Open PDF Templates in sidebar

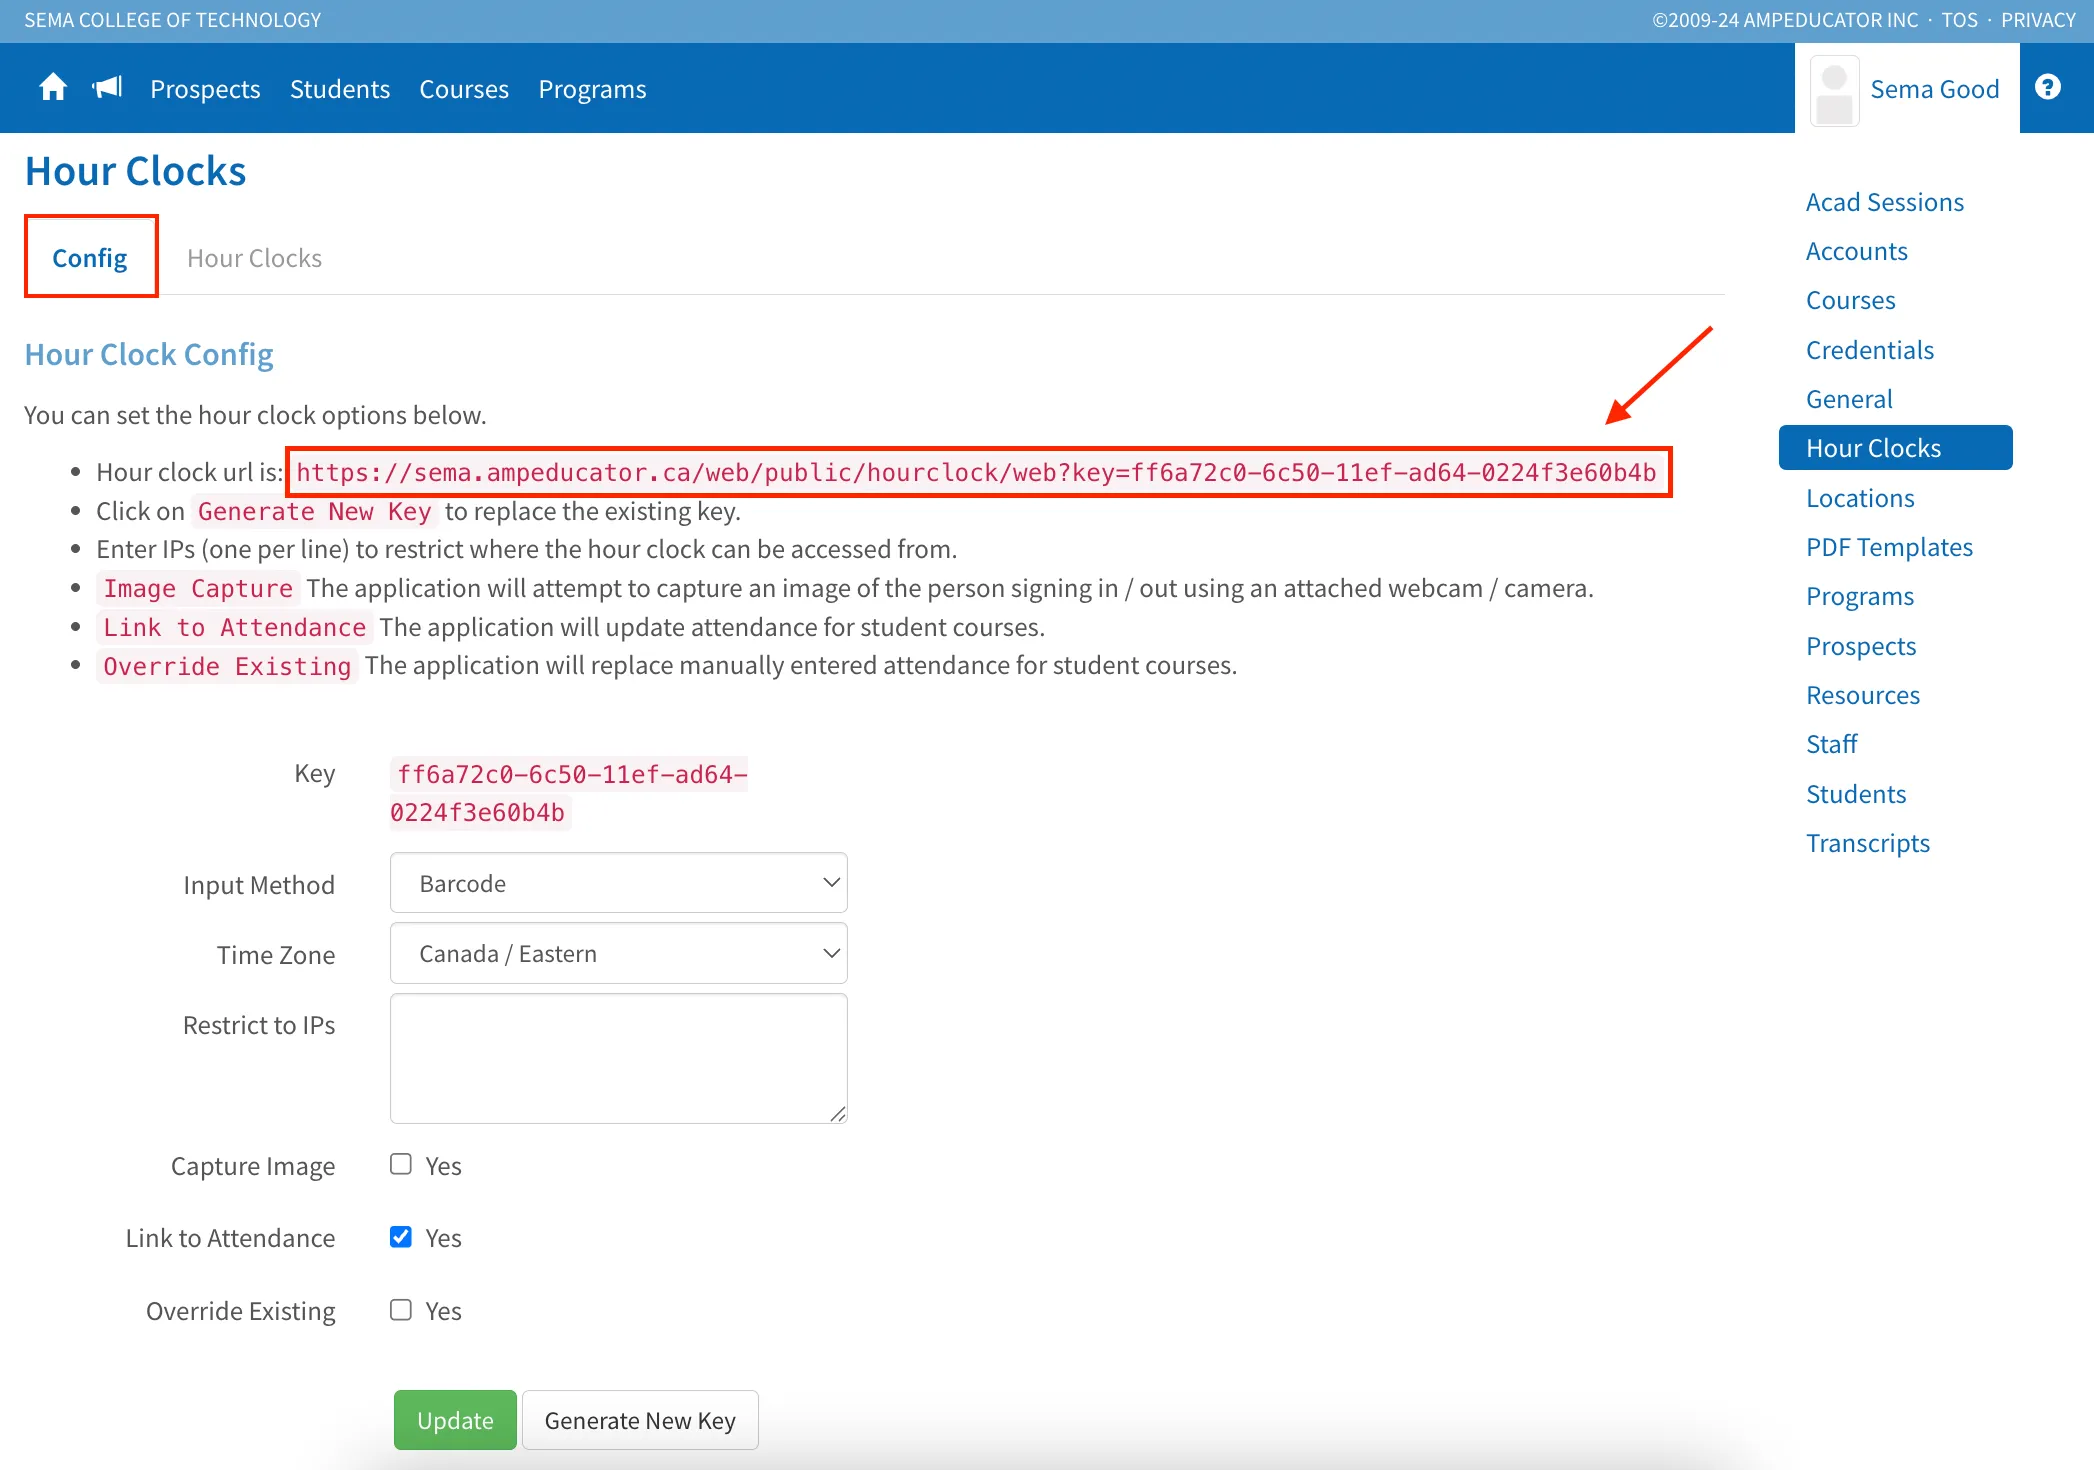tap(1889, 547)
